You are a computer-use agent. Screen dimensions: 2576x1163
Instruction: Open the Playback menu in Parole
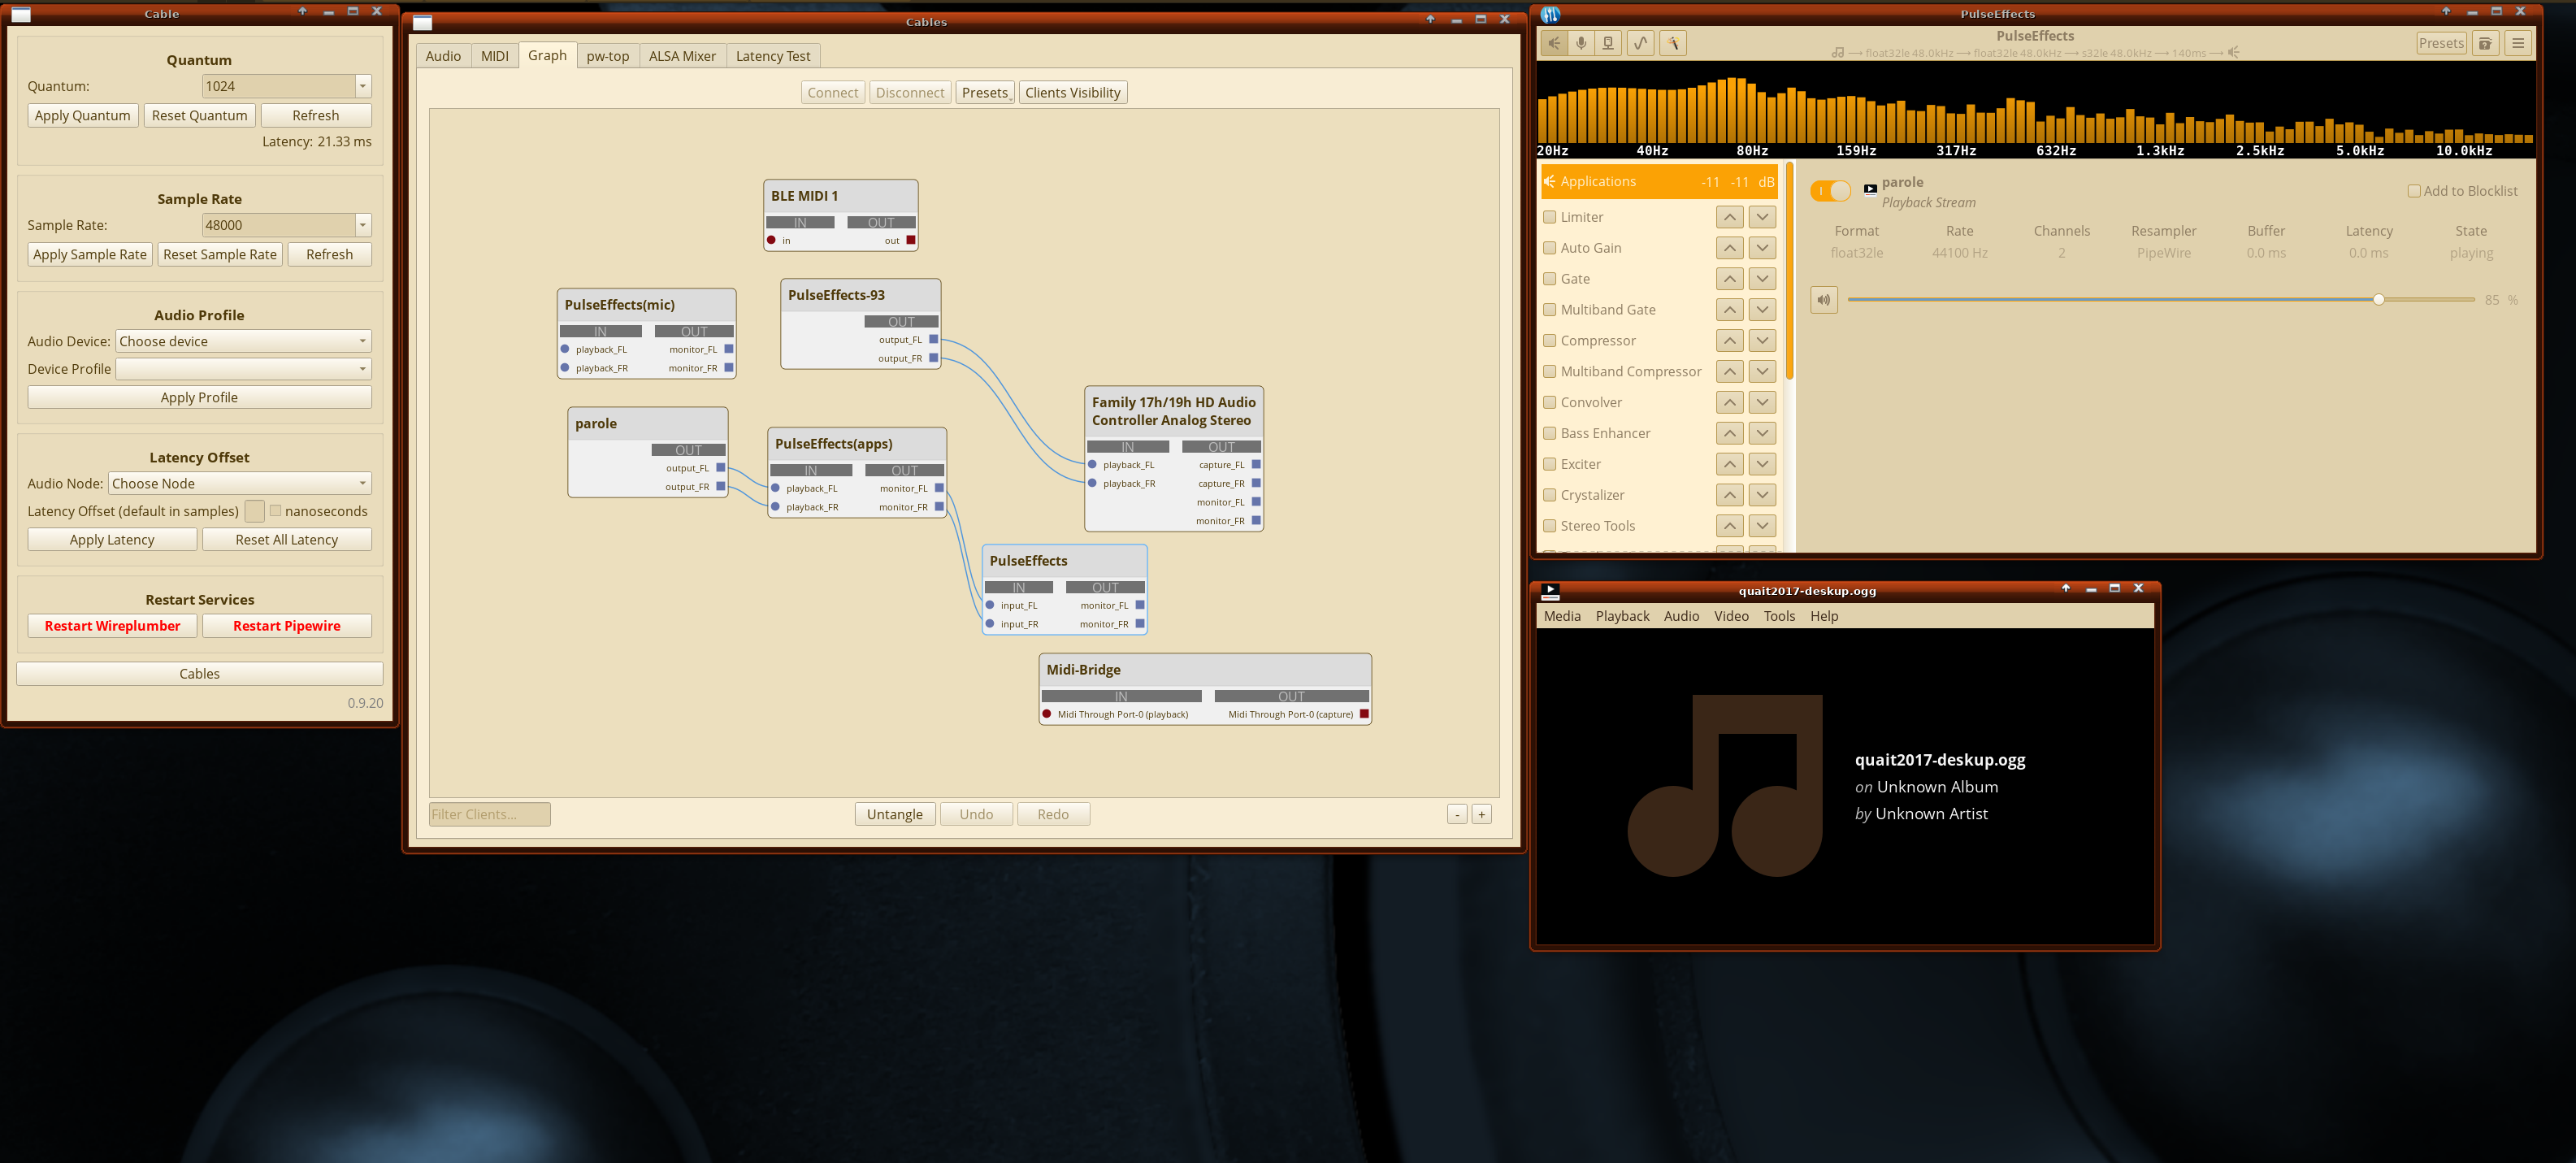pyautogui.click(x=1621, y=616)
